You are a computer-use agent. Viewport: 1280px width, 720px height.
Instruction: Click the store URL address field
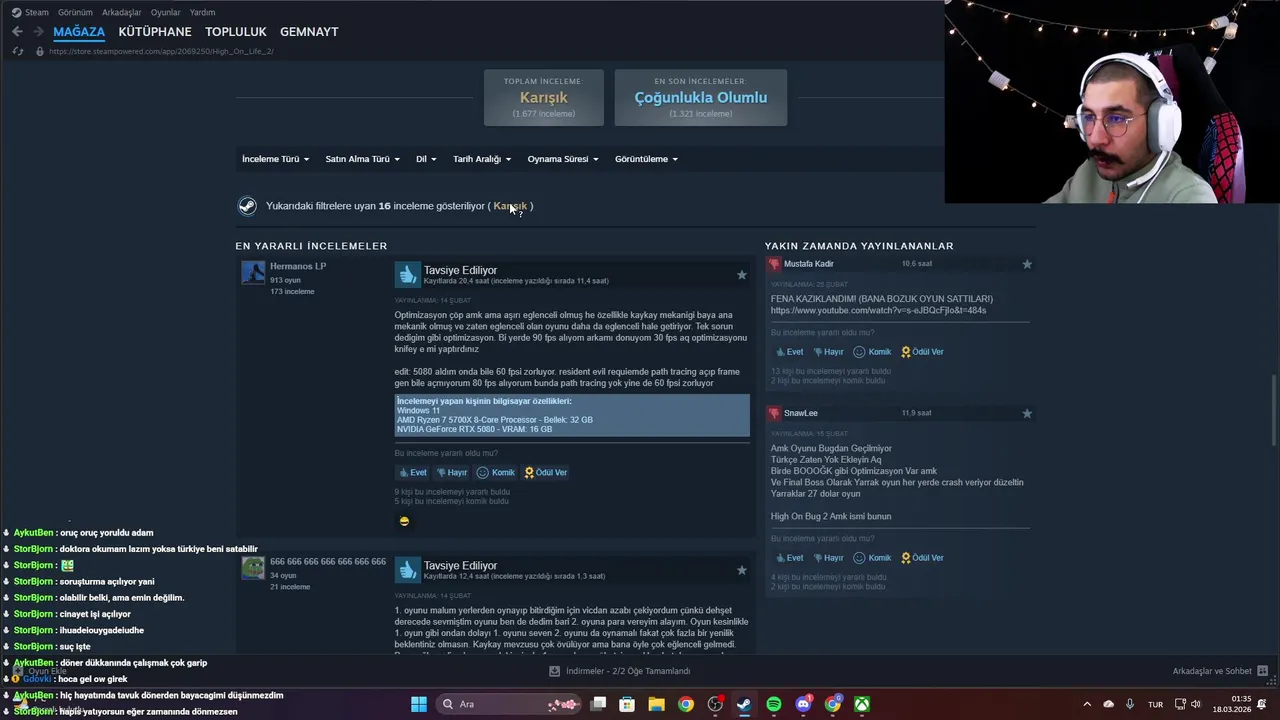tap(160, 51)
